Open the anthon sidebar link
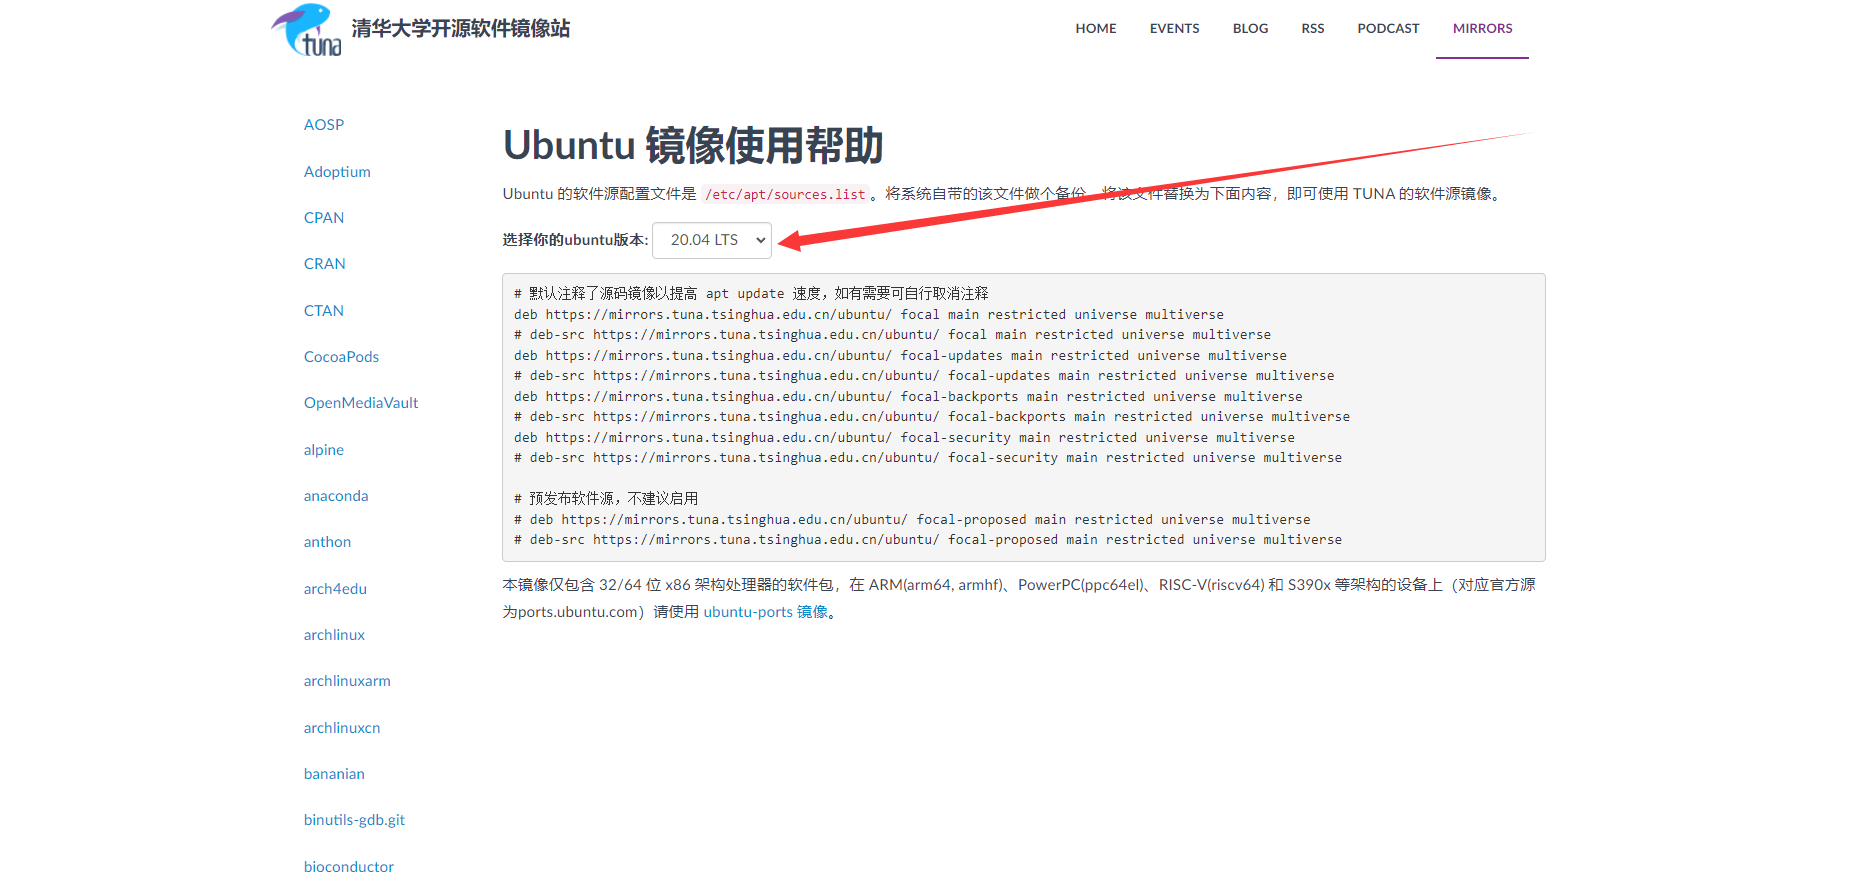This screenshot has width=1850, height=890. 327,542
